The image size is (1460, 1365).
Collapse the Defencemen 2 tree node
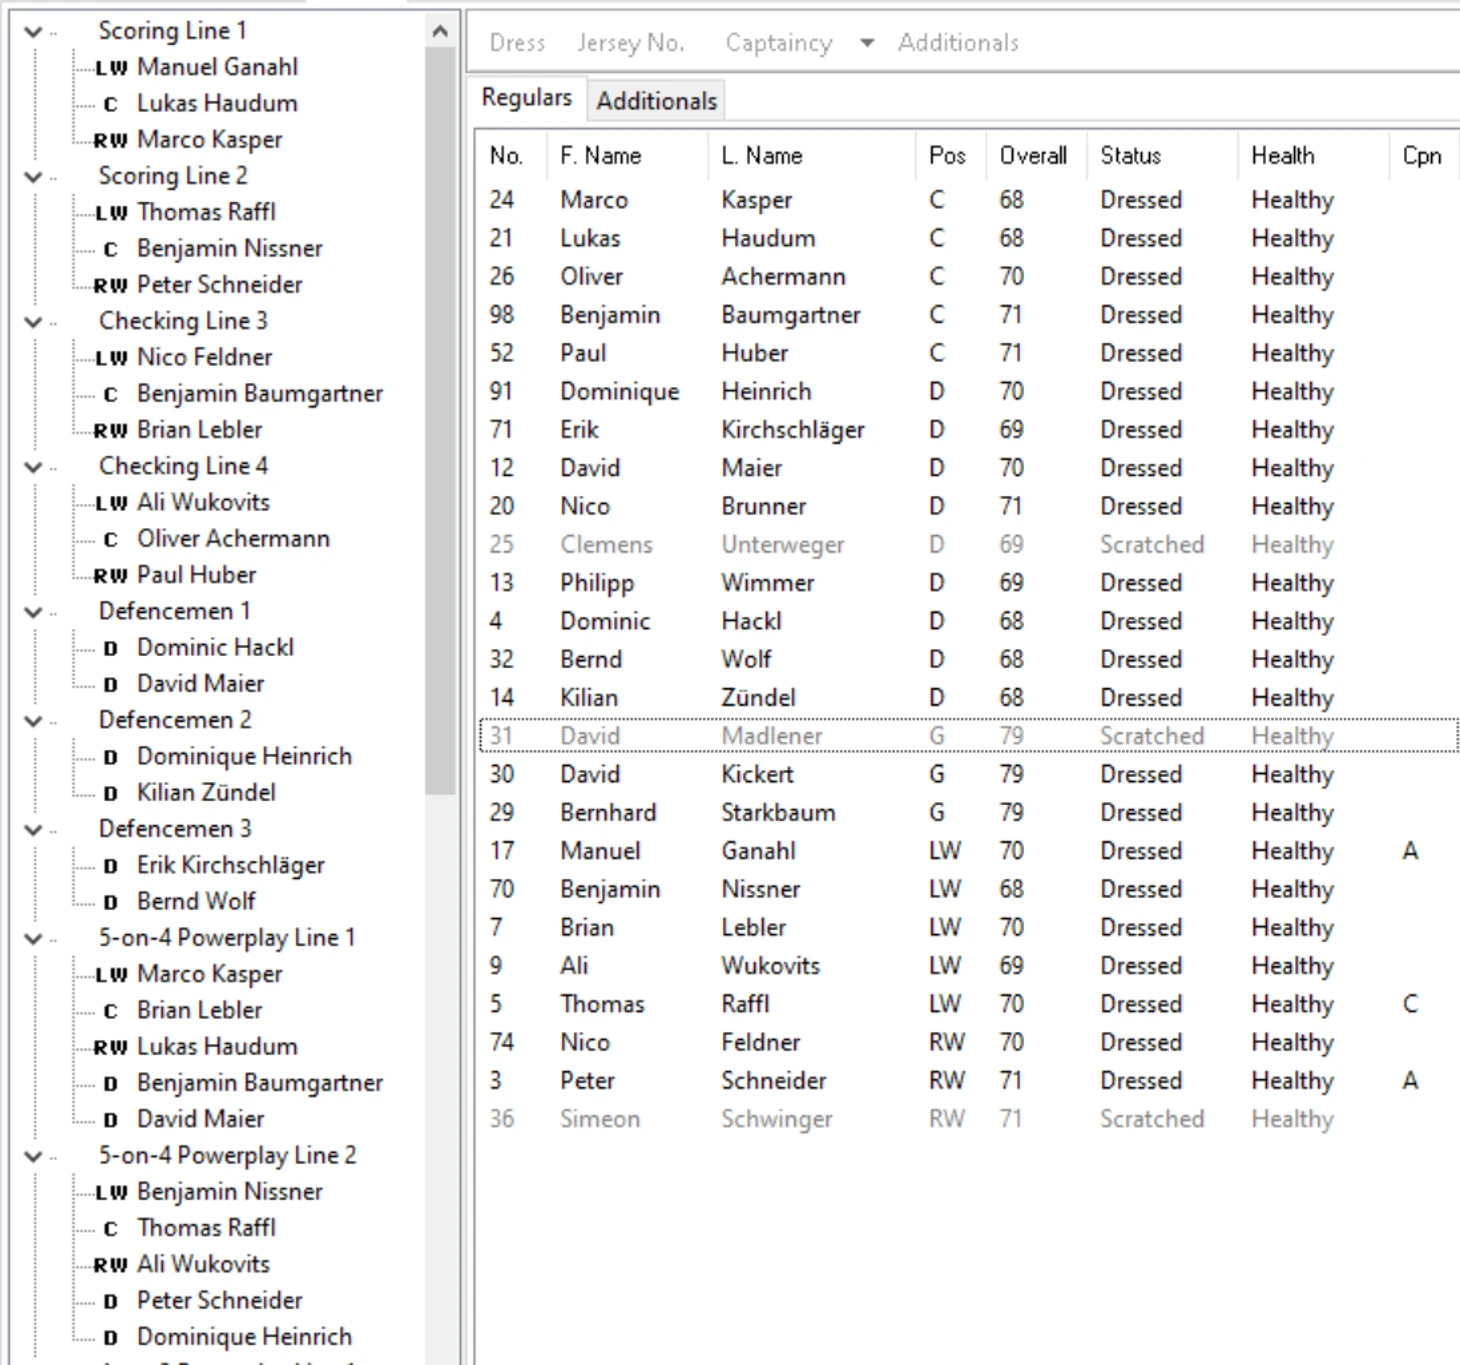pos(33,721)
